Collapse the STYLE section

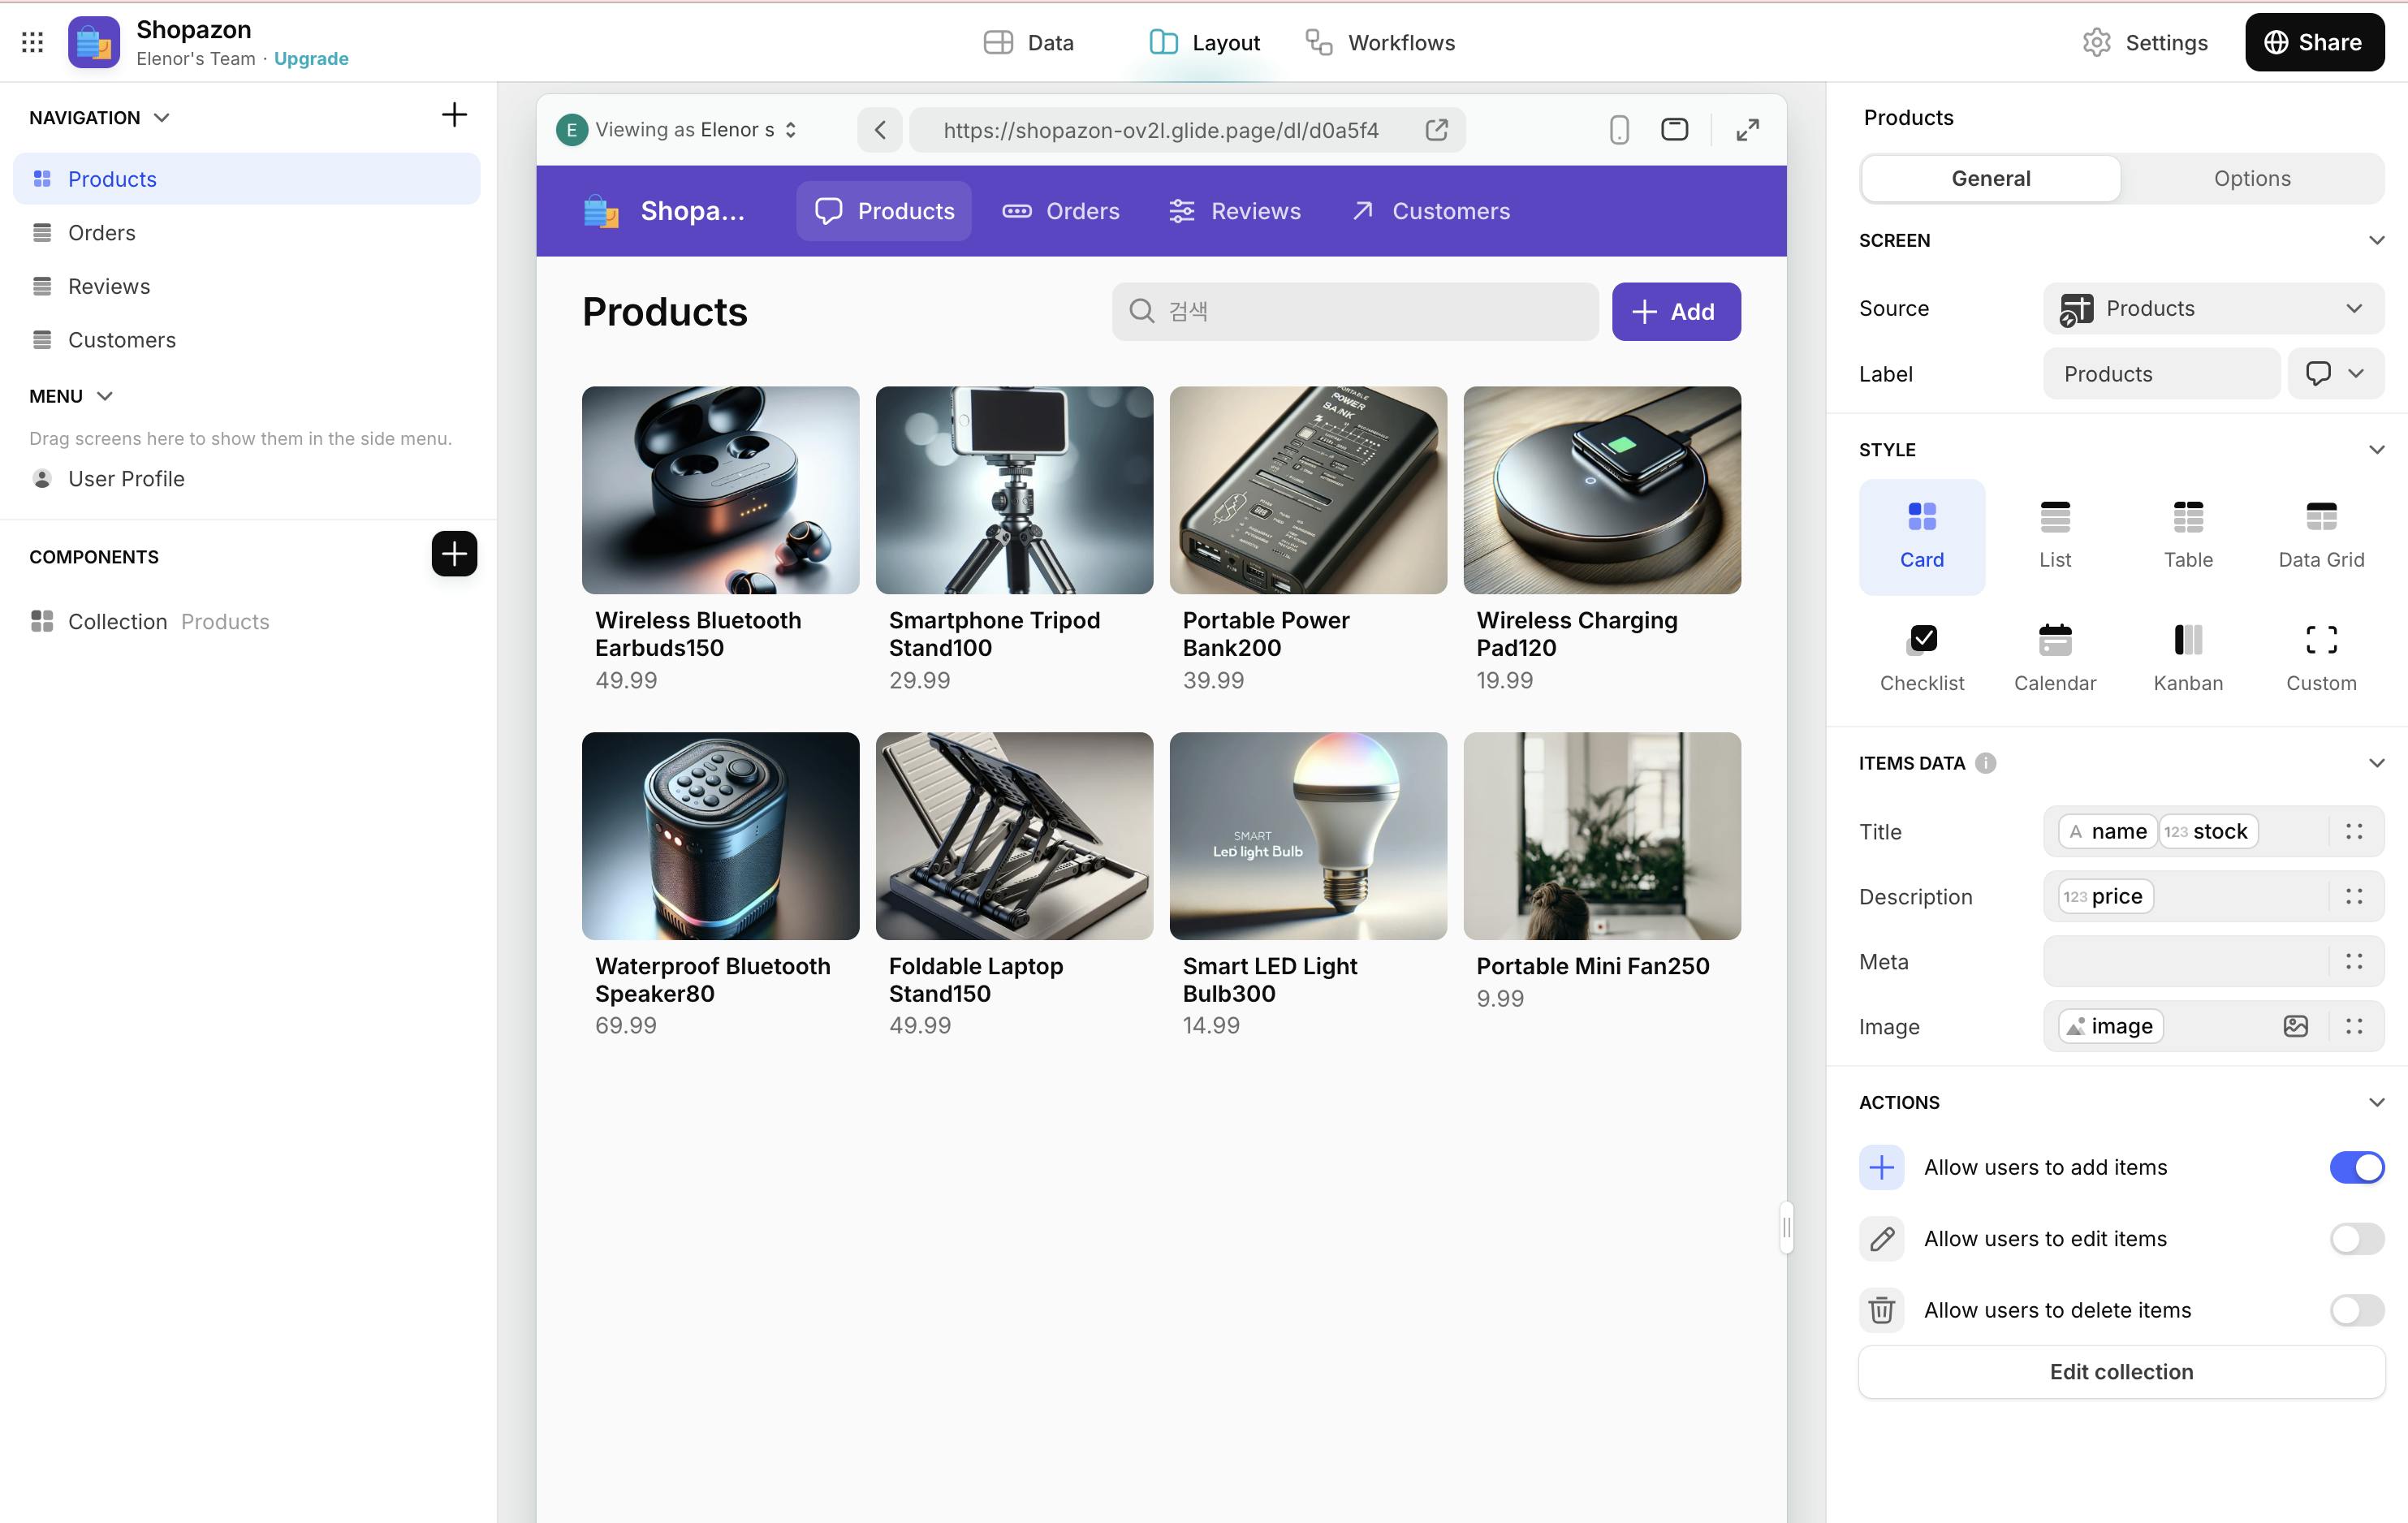point(2376,450)
